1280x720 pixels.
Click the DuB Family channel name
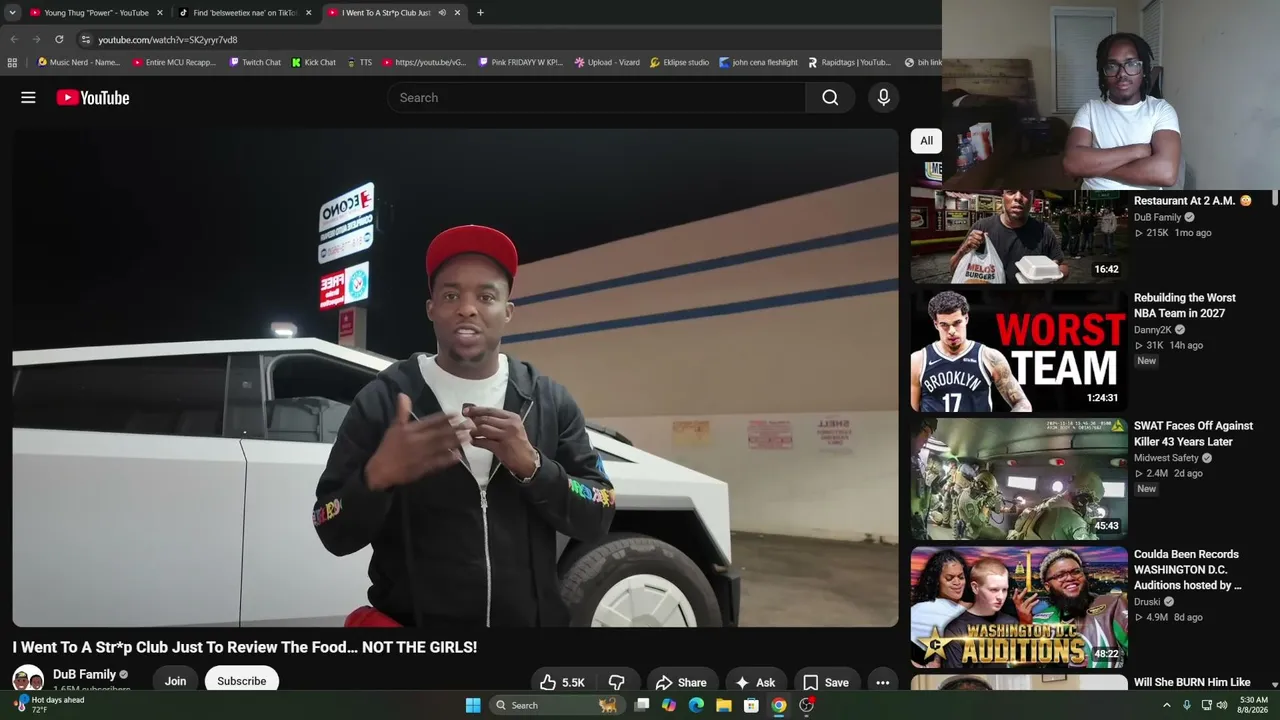(x=84, y=674)
